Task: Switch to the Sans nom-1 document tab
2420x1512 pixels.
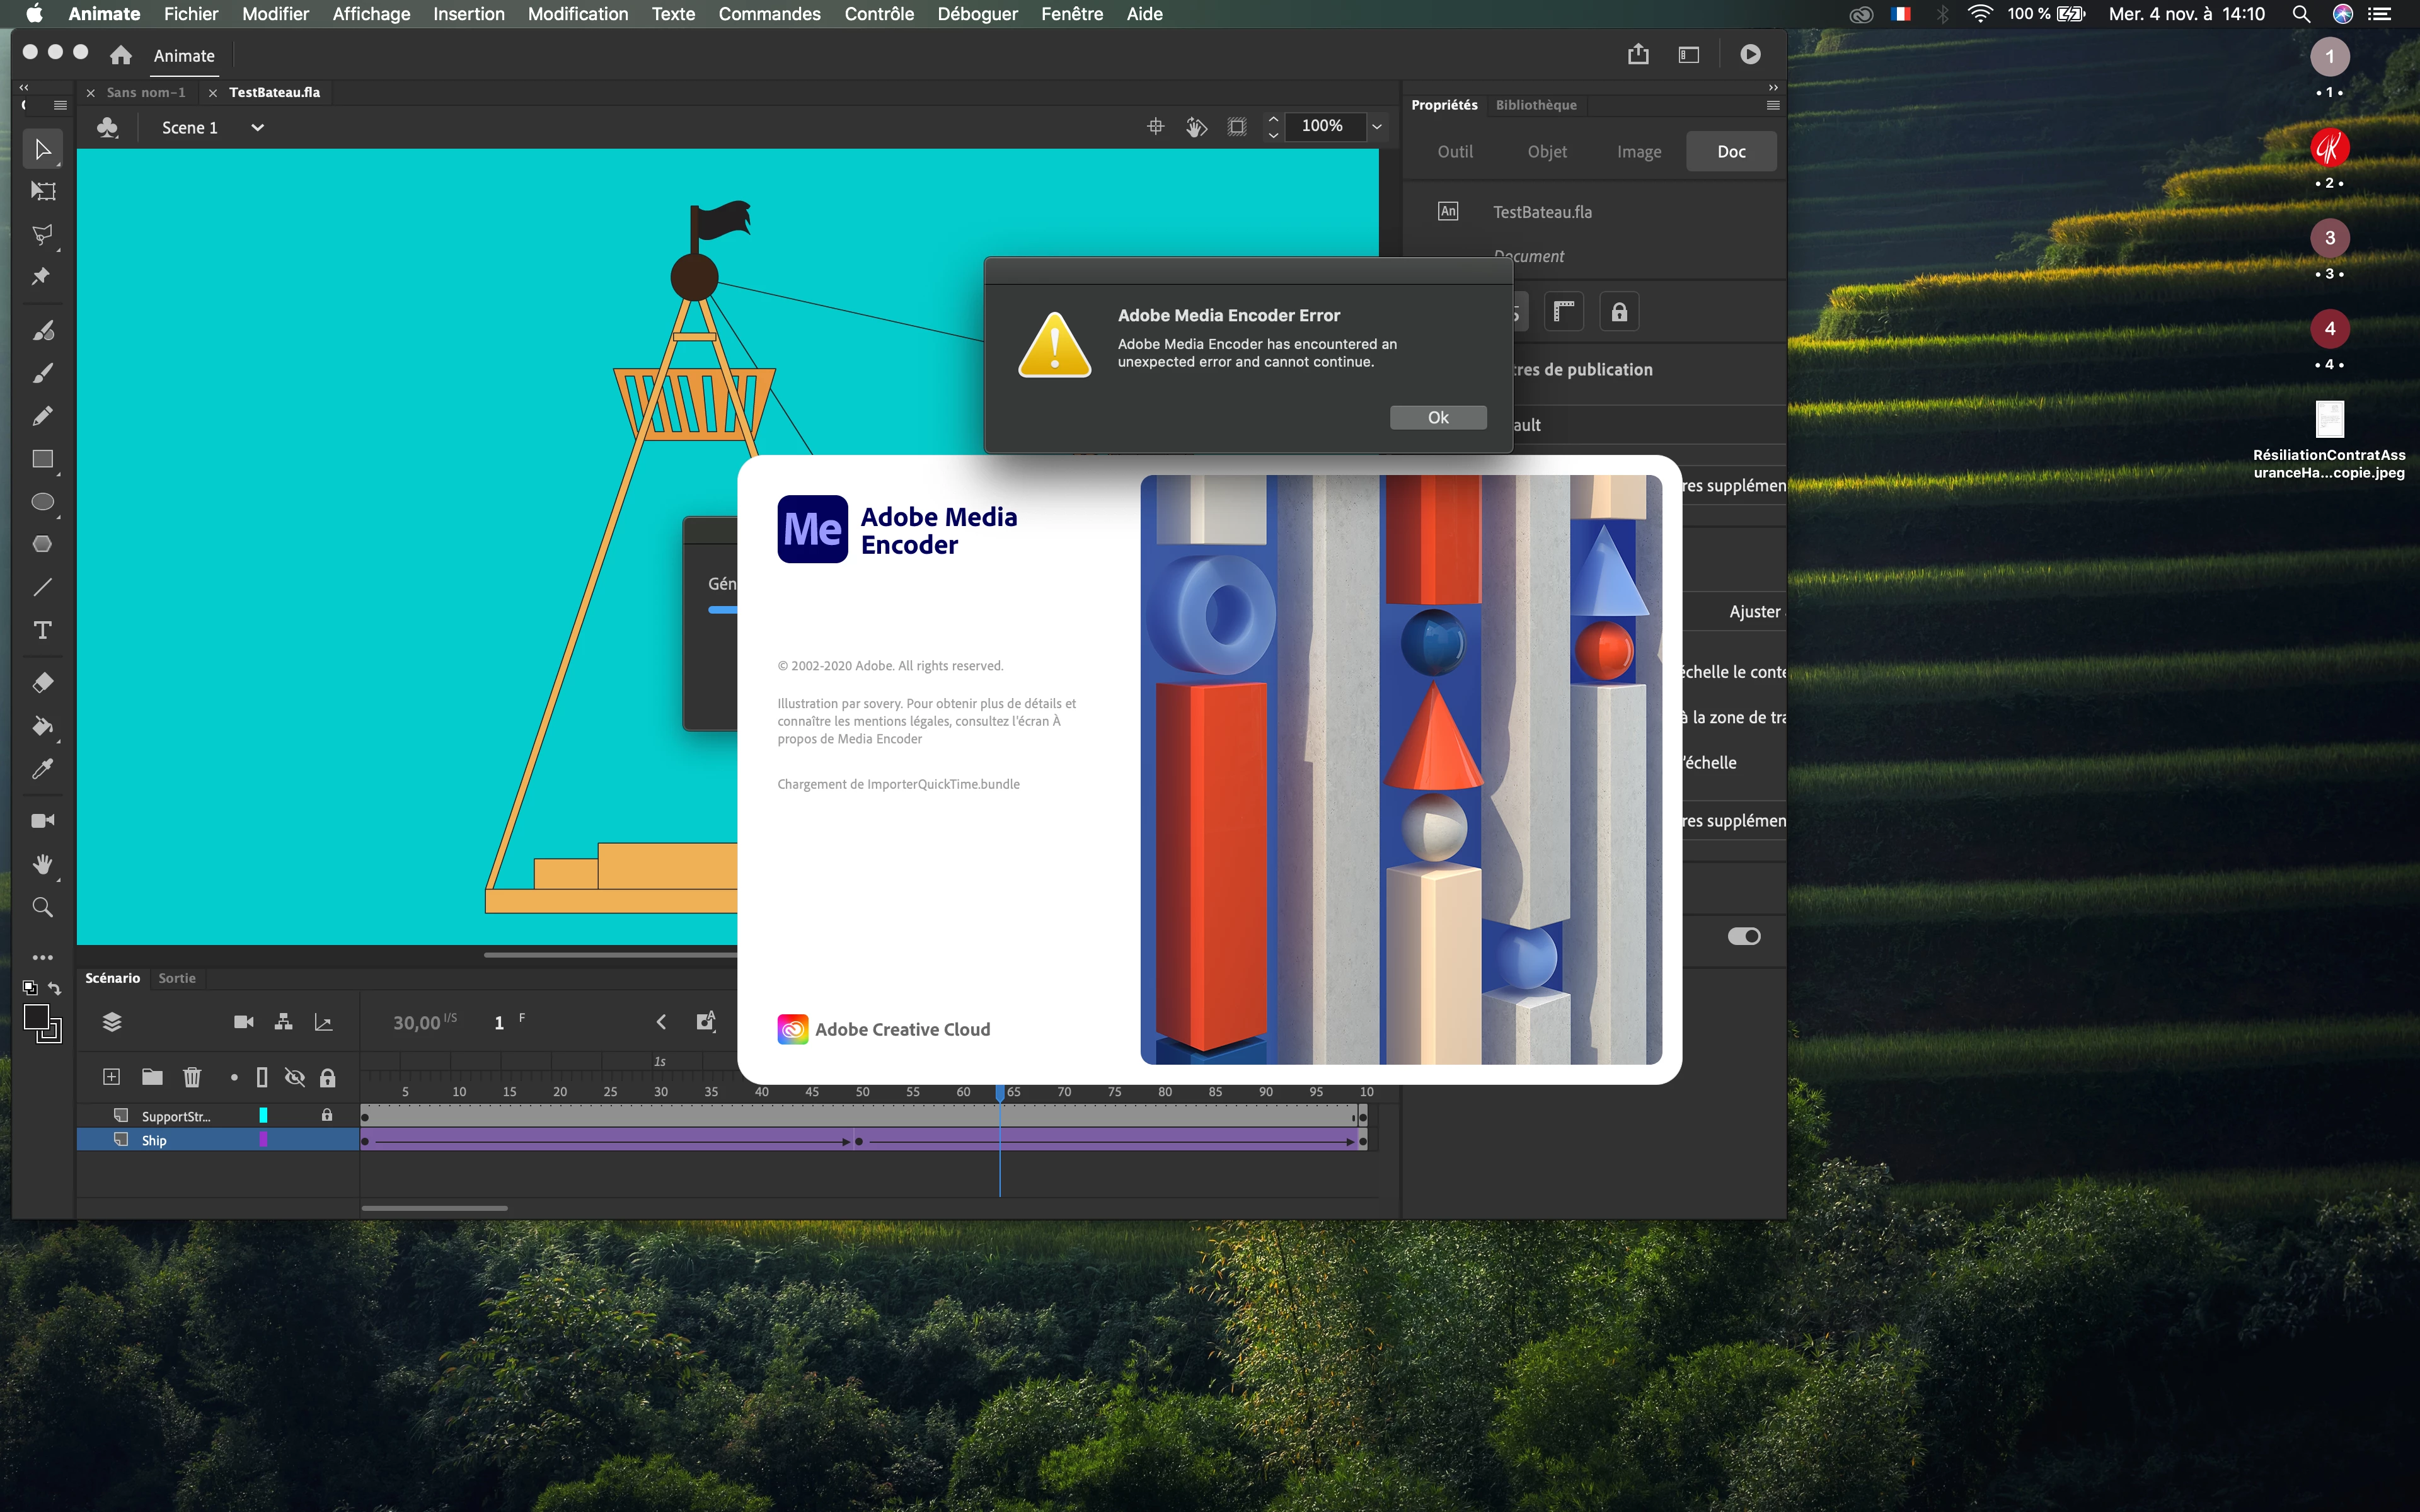Action: coord(146,92)
